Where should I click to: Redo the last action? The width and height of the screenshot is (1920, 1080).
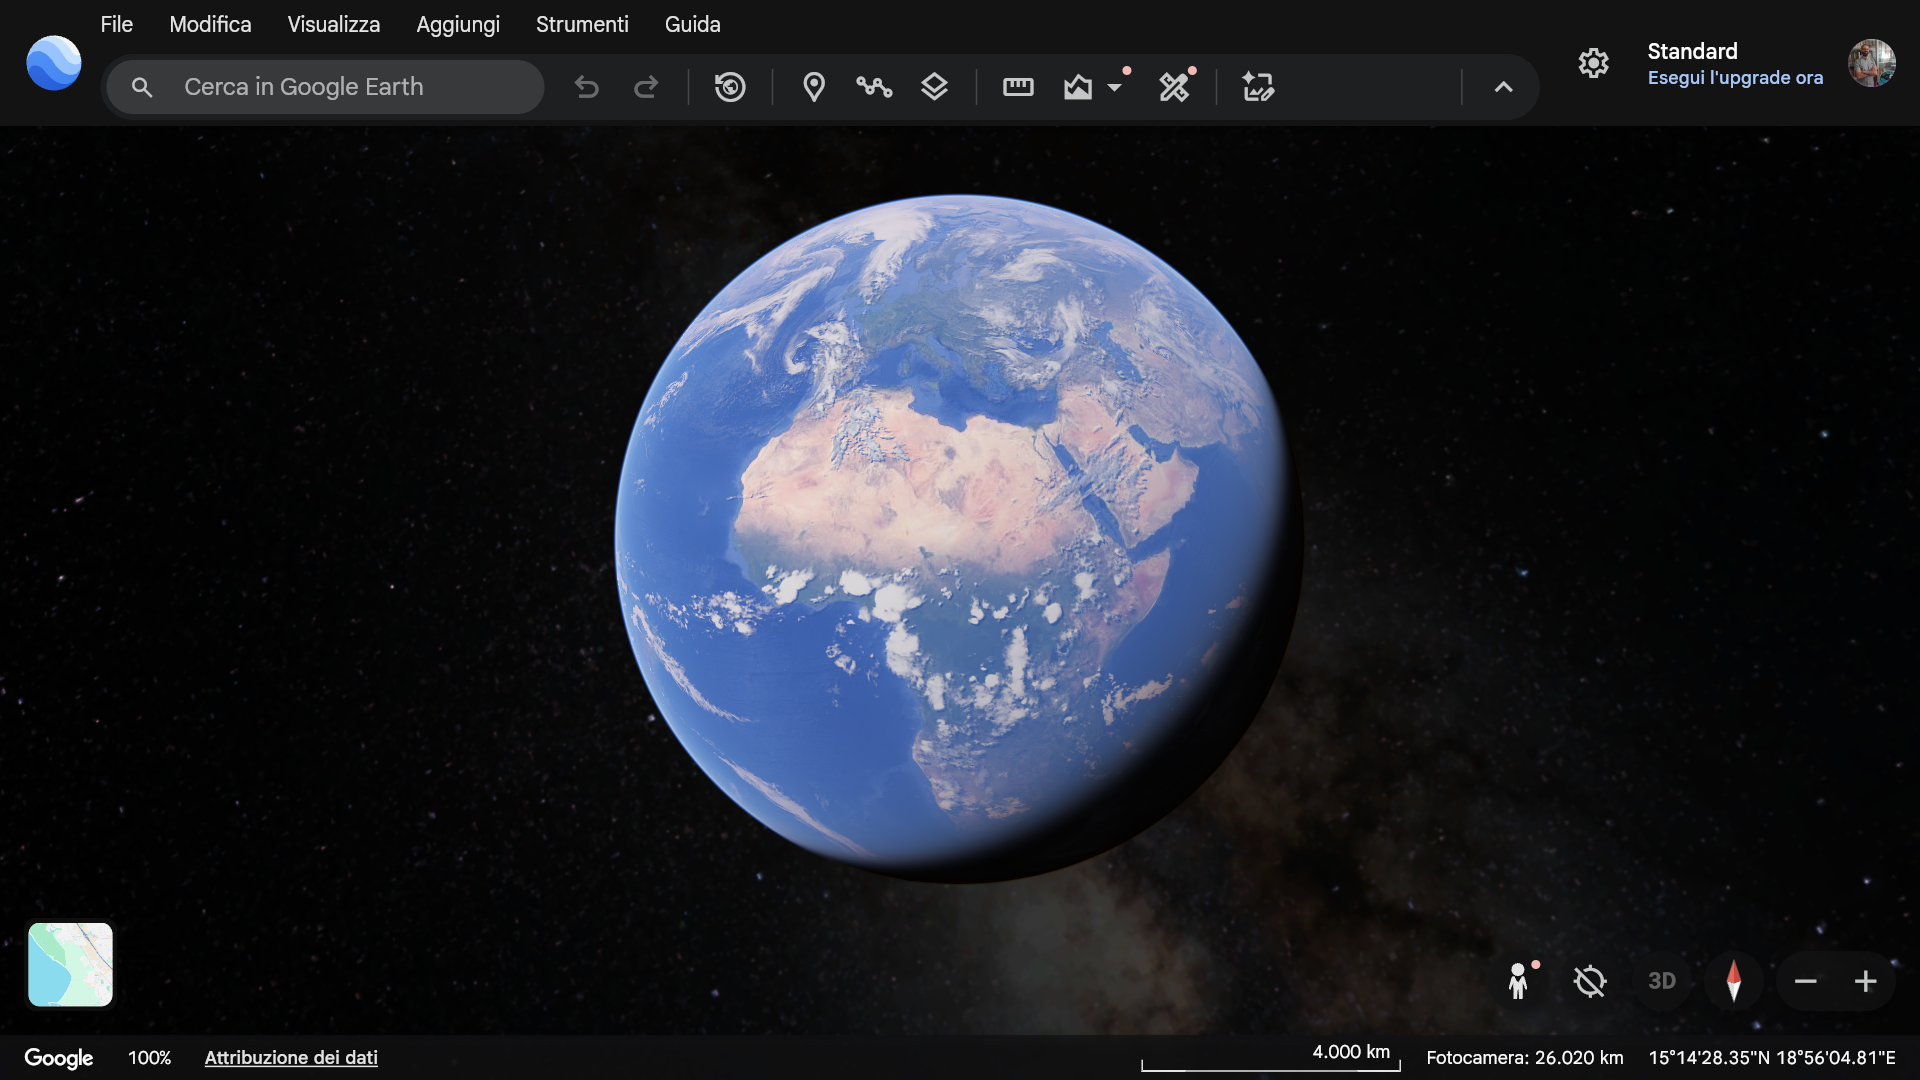coord(646,87)
